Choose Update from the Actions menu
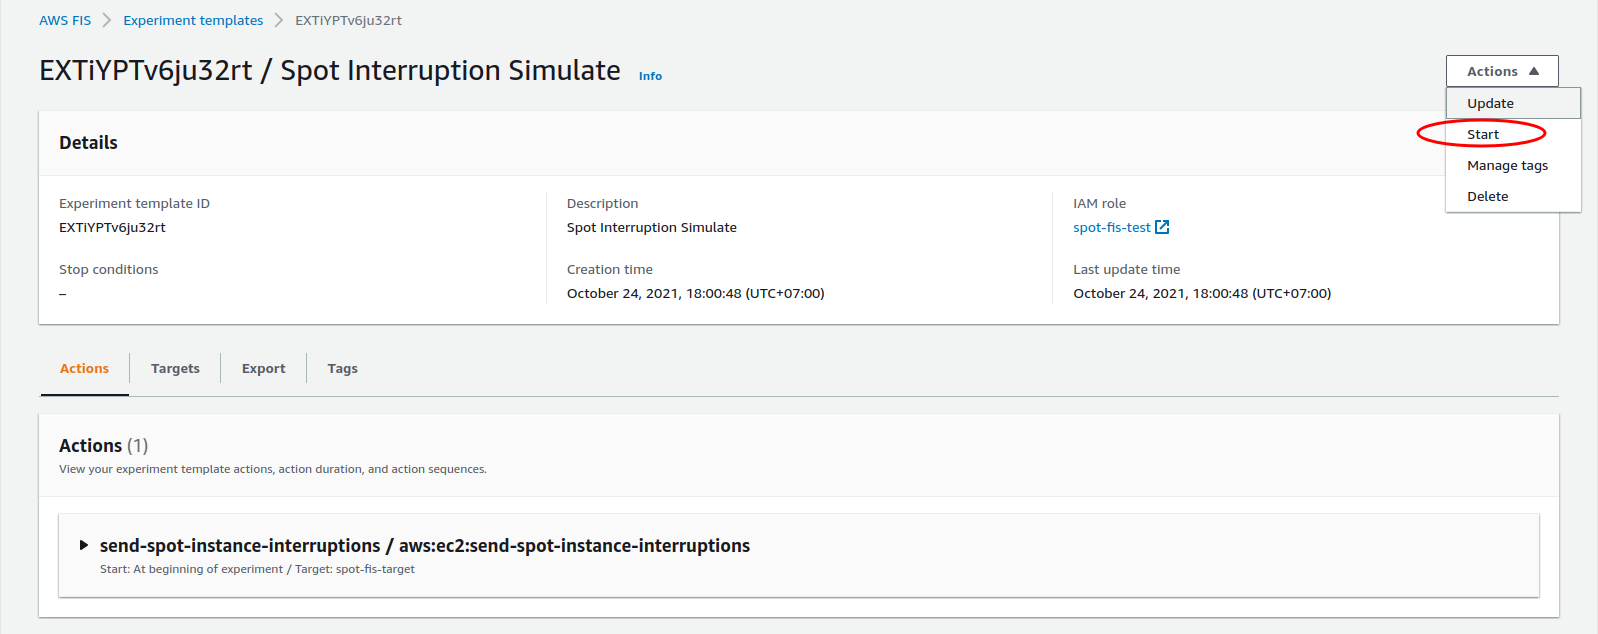Screen dimensions: 1598x634 click(x=1513, y=103)
